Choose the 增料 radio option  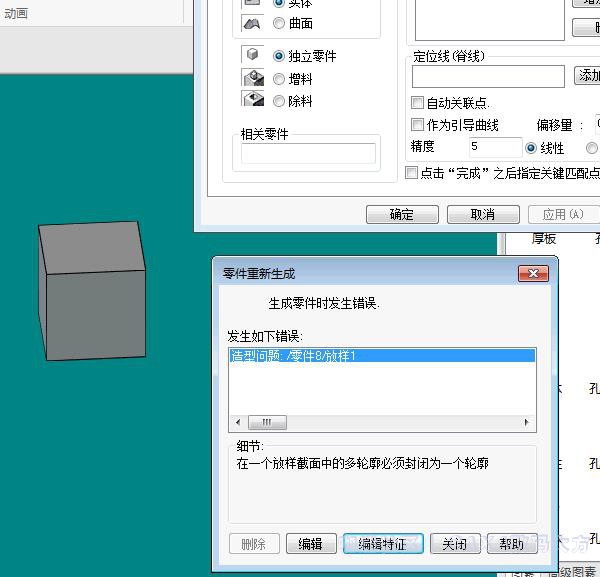pyautogui.click(x=279, y=79)
